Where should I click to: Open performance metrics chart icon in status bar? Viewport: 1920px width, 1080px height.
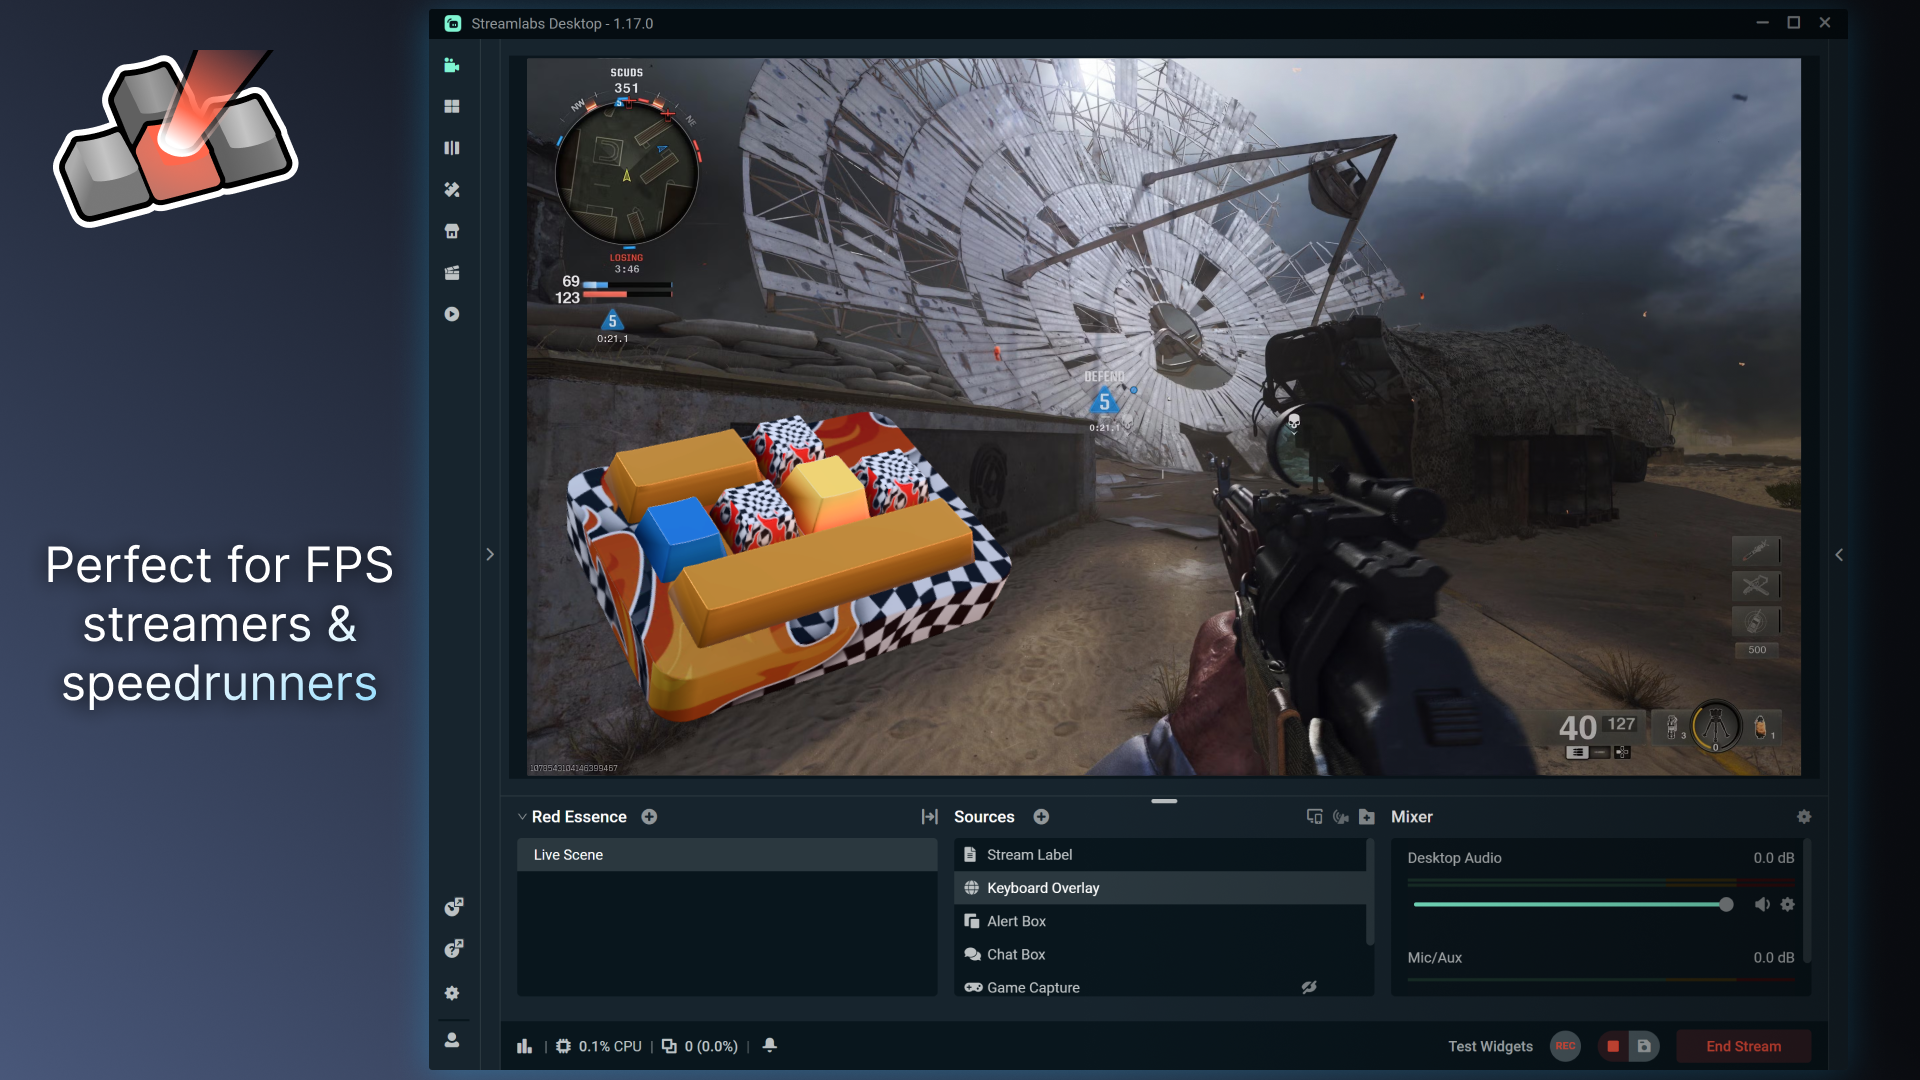[x=524, y=1045]
